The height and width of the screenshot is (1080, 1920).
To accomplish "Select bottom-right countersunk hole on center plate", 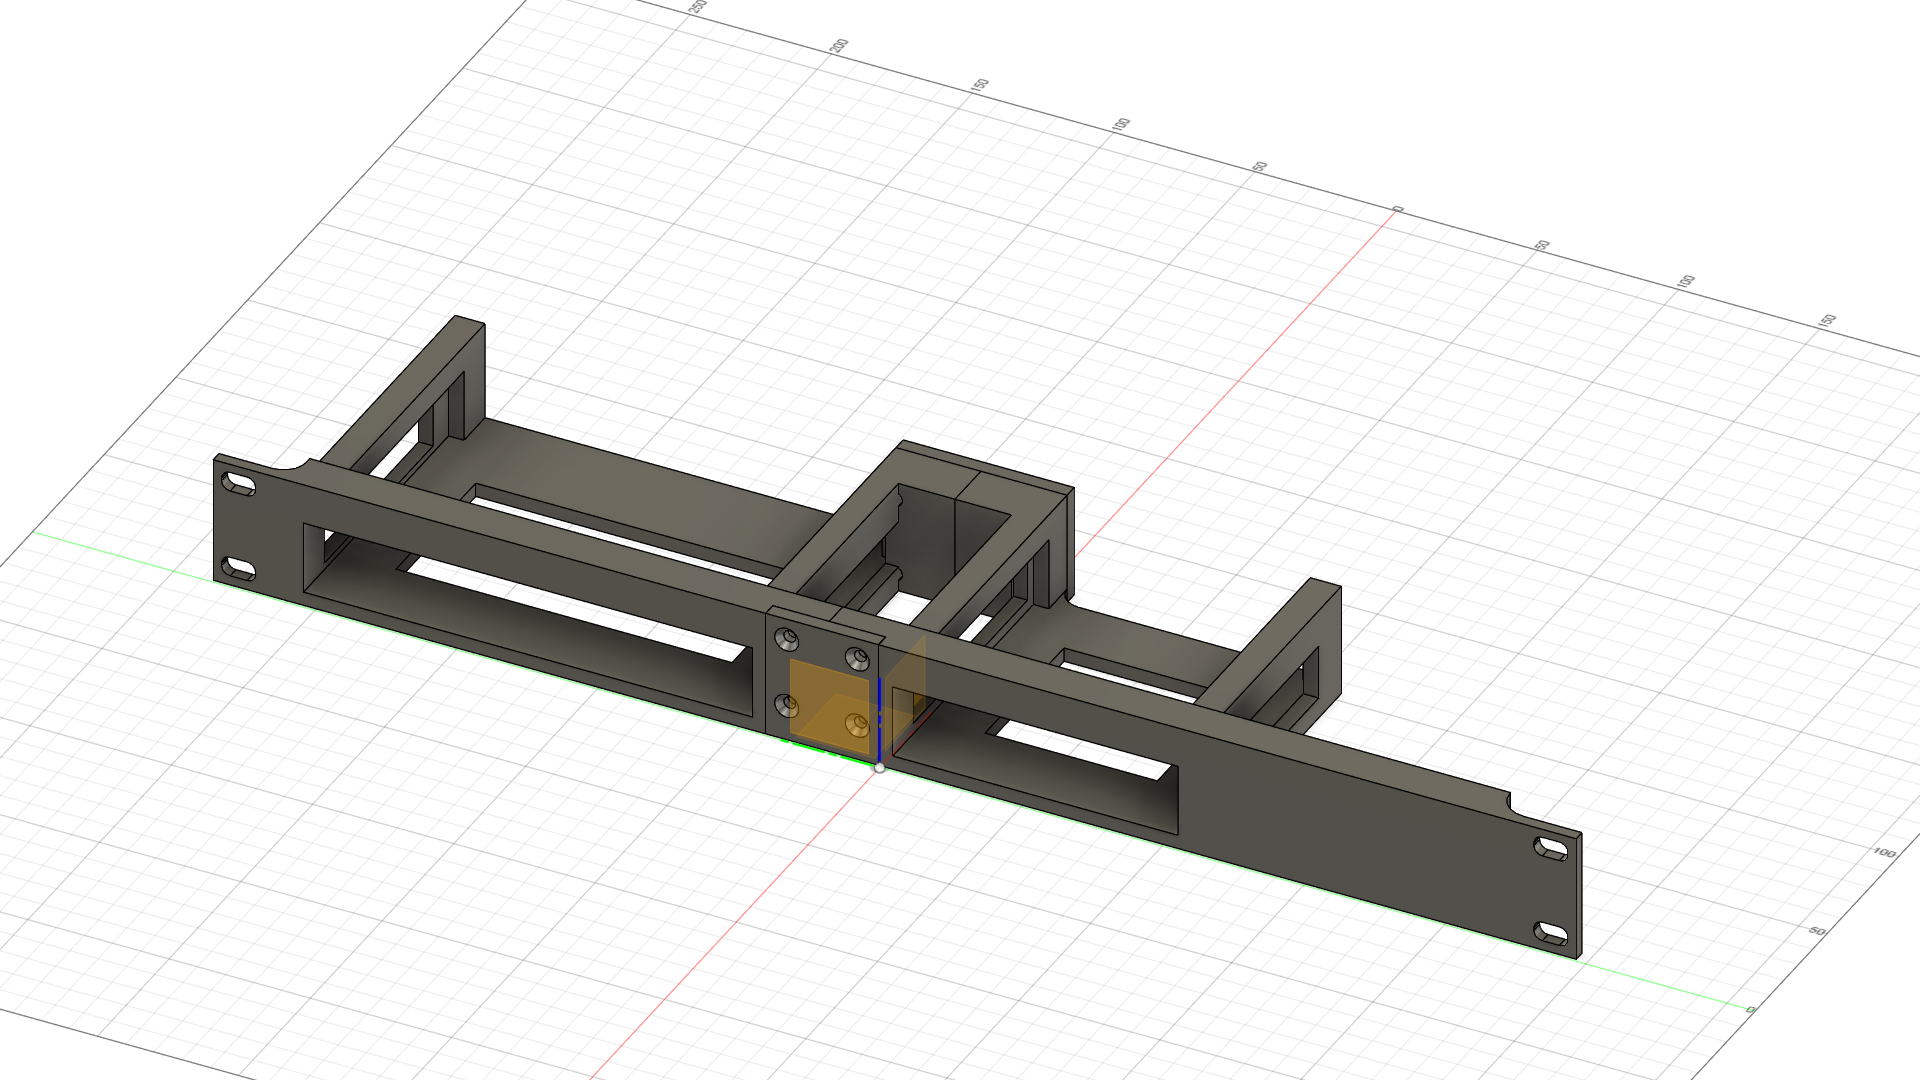I will coord(857,724).
